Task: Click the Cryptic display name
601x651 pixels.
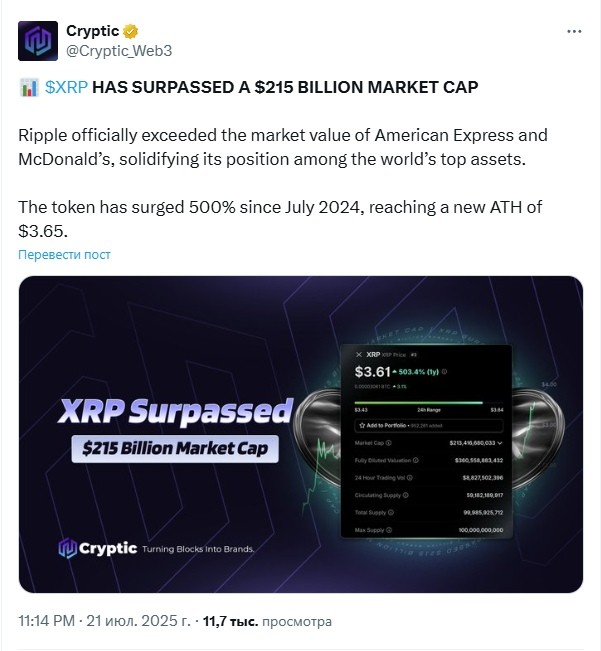Action: (x=93, y=31)
